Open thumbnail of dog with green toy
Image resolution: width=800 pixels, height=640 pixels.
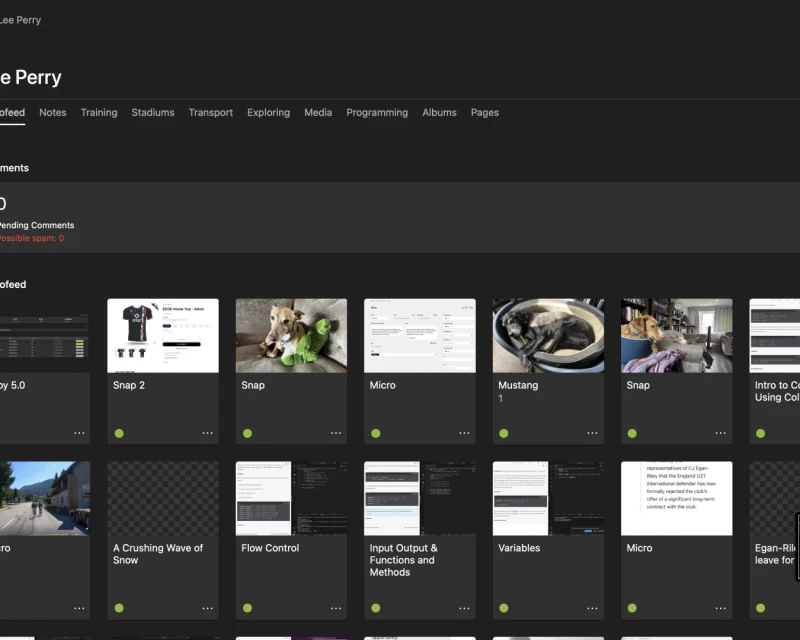pyautogui.click(x=291, y=335)
